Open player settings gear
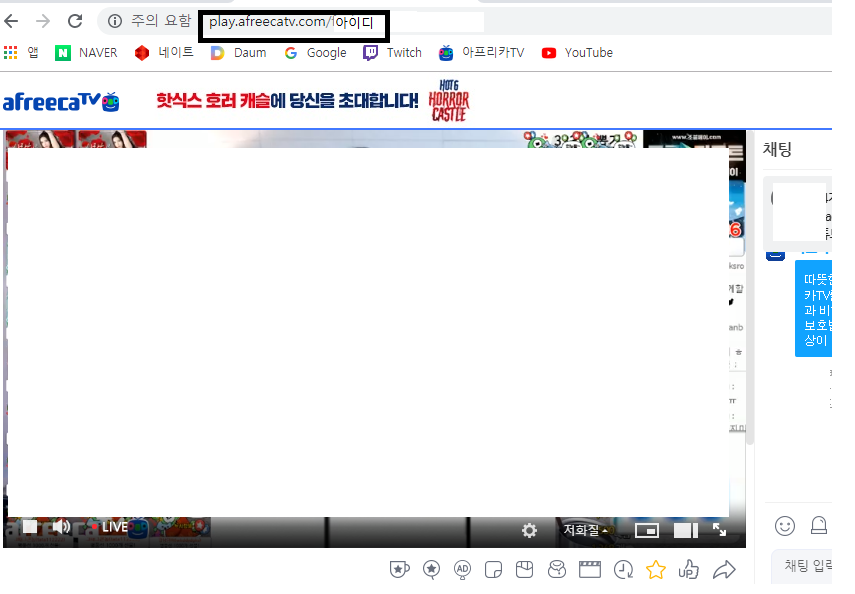 (530, 530)
